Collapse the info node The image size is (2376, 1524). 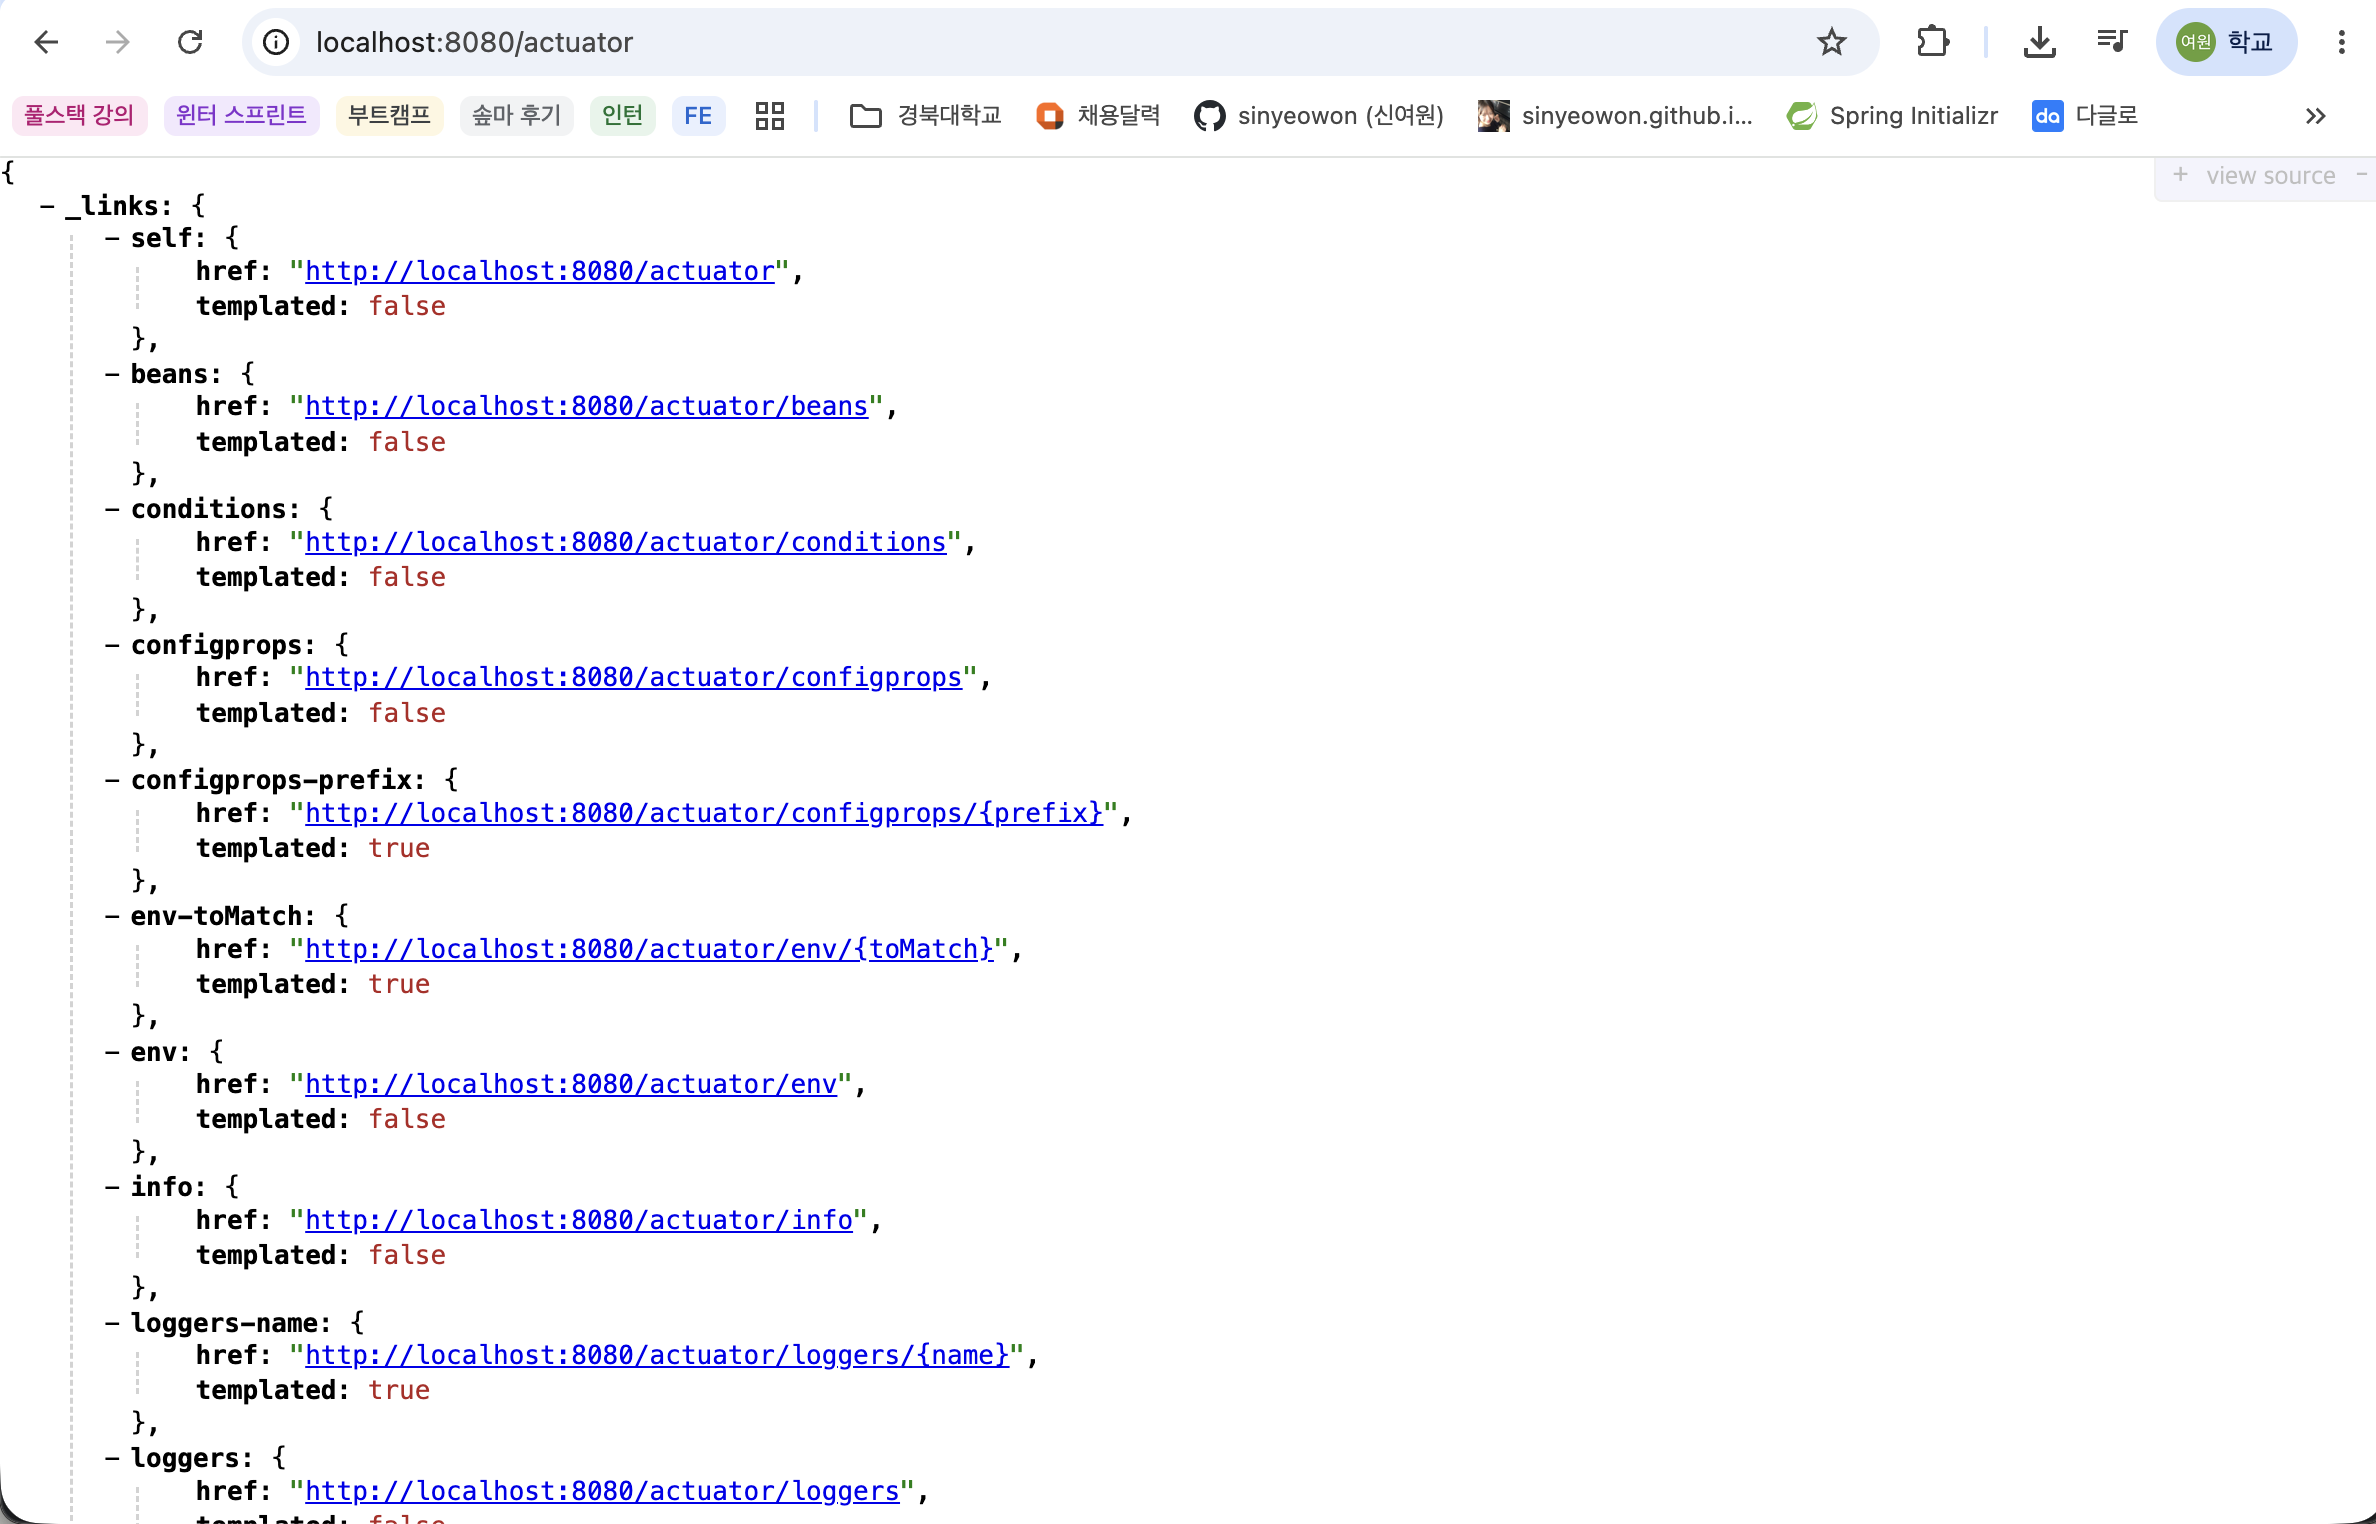click(112, 1187)
